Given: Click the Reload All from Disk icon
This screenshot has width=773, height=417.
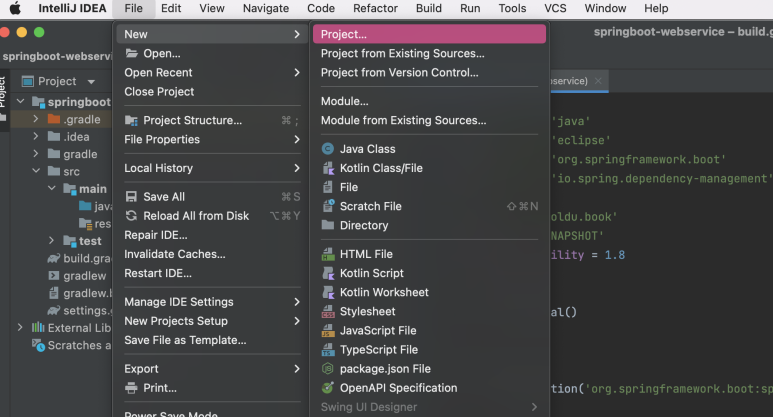Looking at the screenshot, I should click(131, 216).
